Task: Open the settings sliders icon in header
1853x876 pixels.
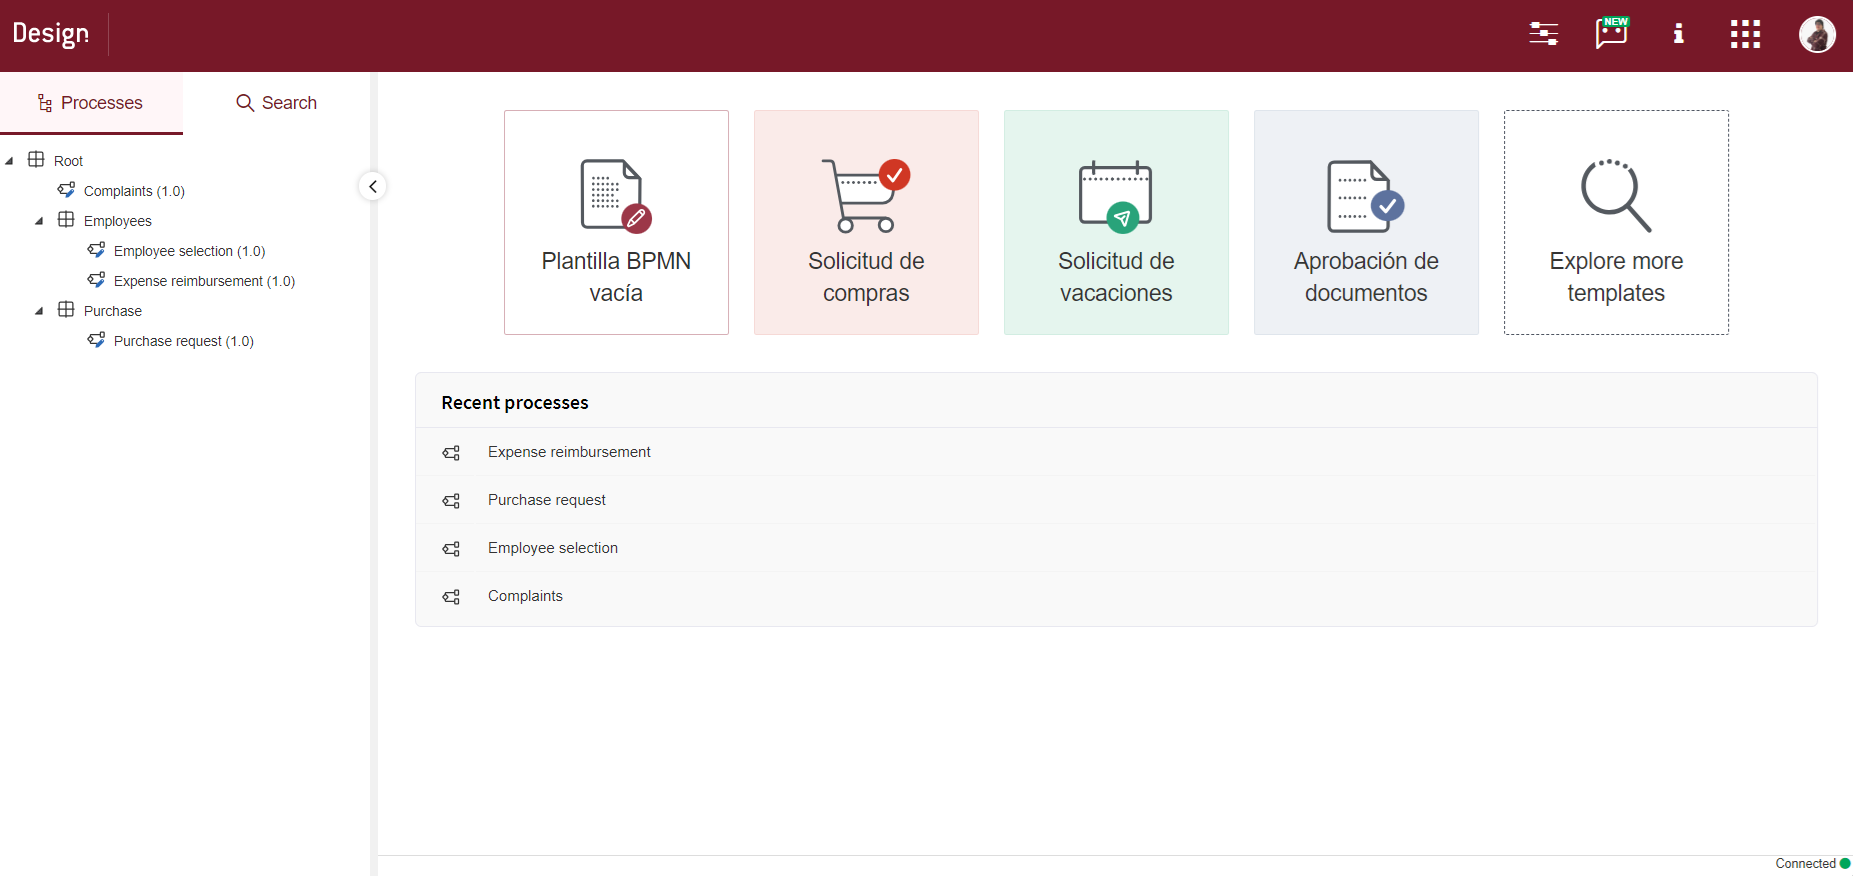Action: 1543,34
